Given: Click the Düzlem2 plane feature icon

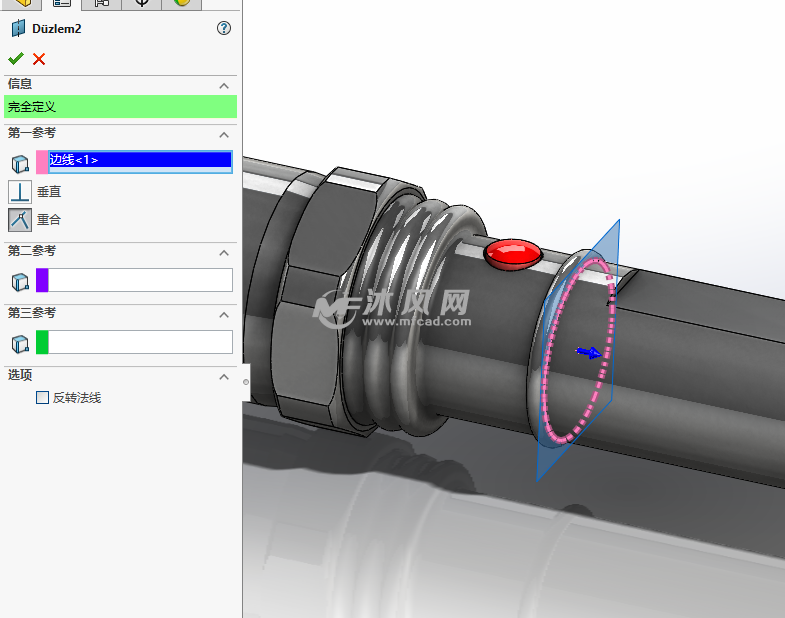Looking at the screenshot, I should (19, 29).
